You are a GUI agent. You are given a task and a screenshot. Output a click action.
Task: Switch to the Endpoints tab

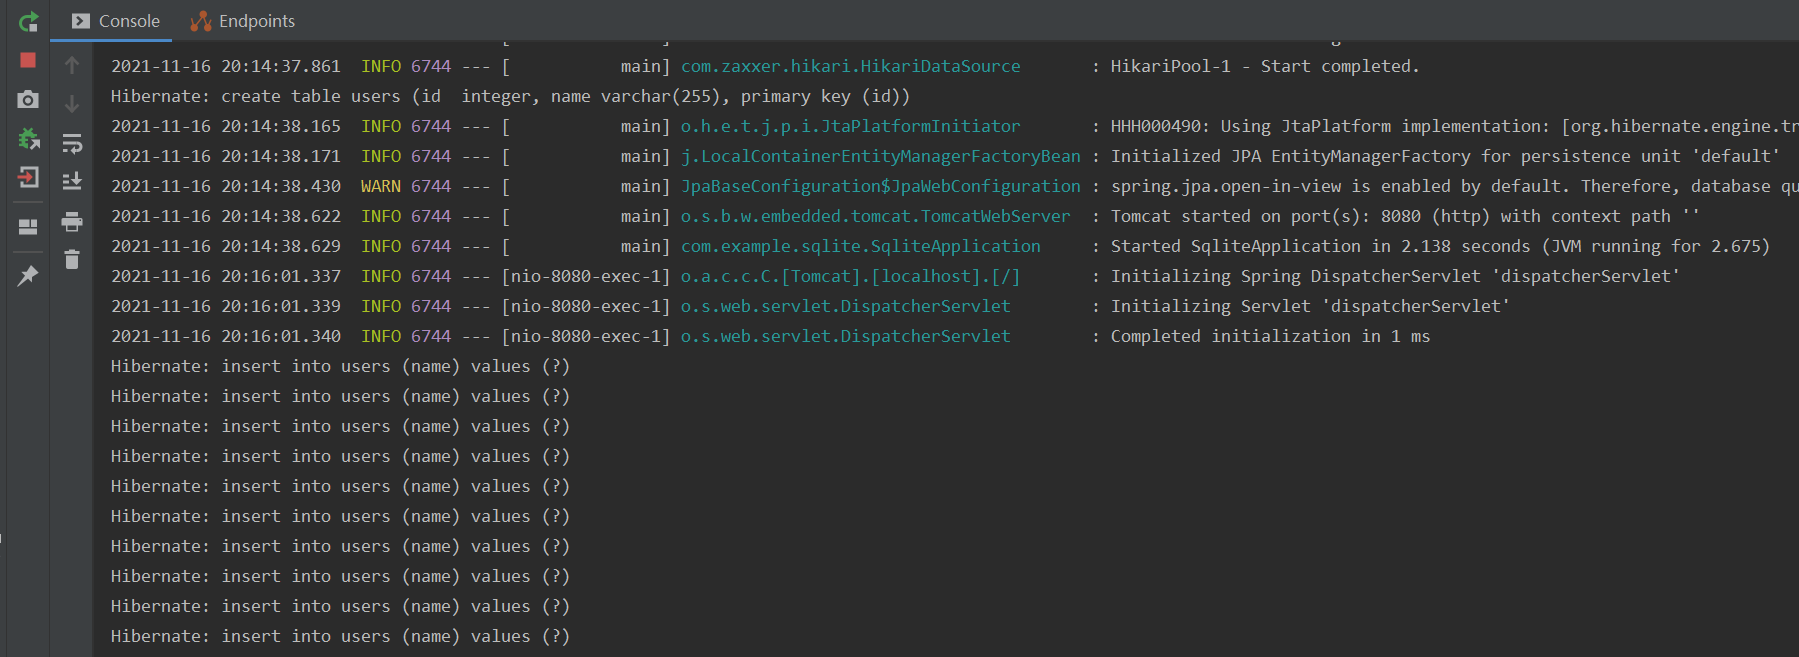click(x=241, y=20)
